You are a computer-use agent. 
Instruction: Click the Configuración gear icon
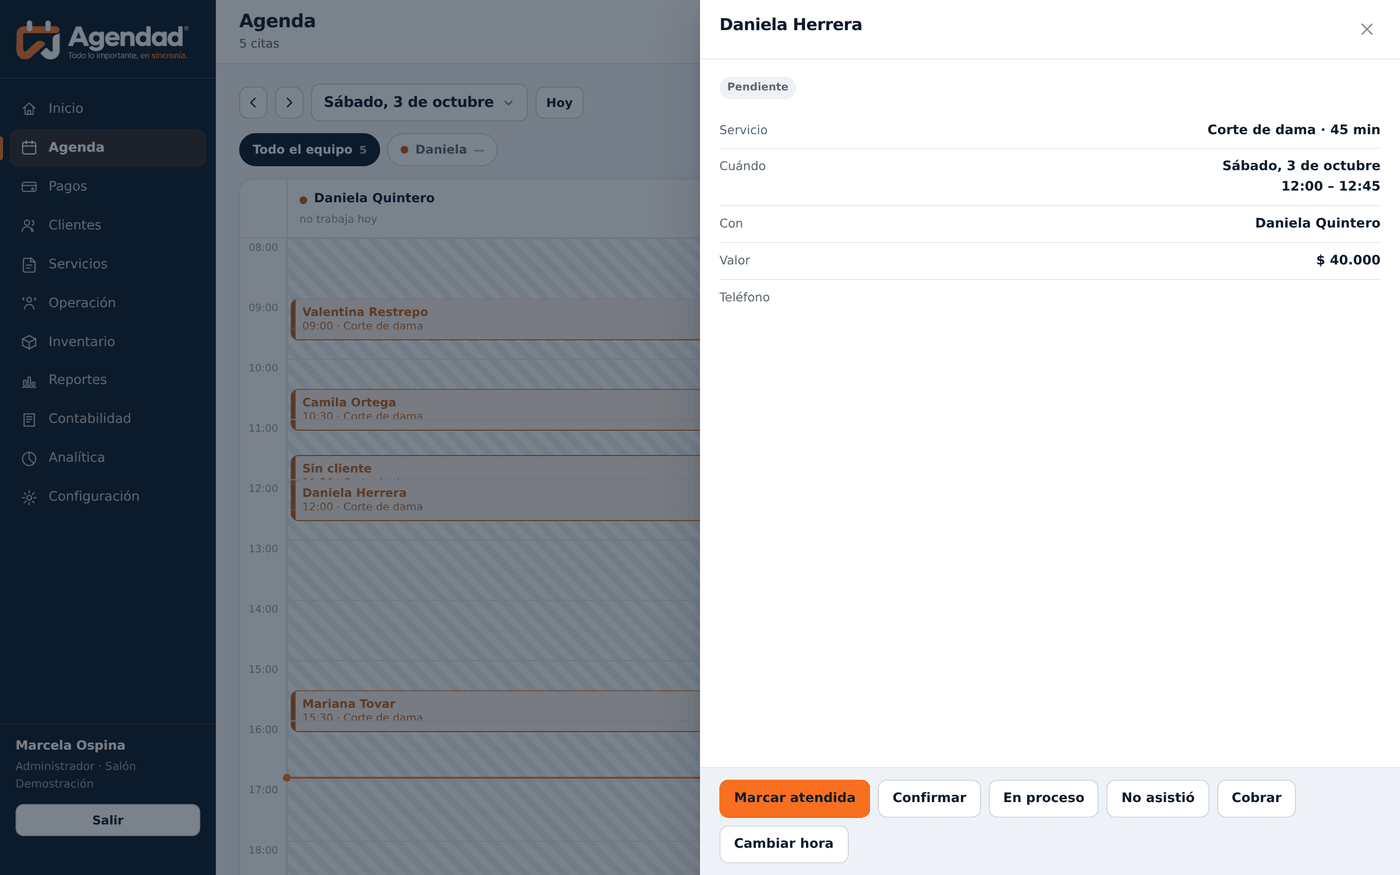click(29, 497)
